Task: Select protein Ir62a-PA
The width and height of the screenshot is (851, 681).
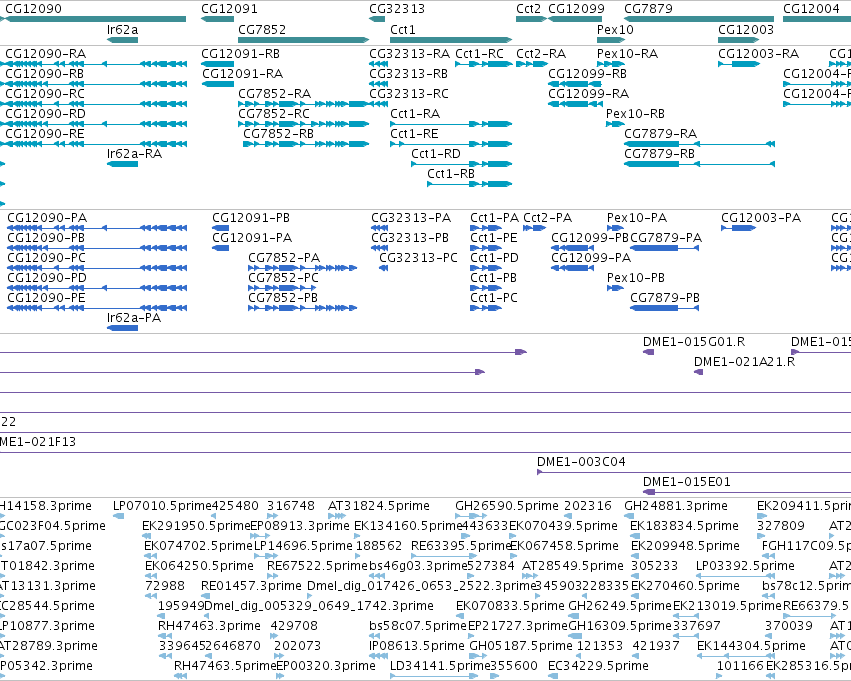Action: [x=134, y=318]
